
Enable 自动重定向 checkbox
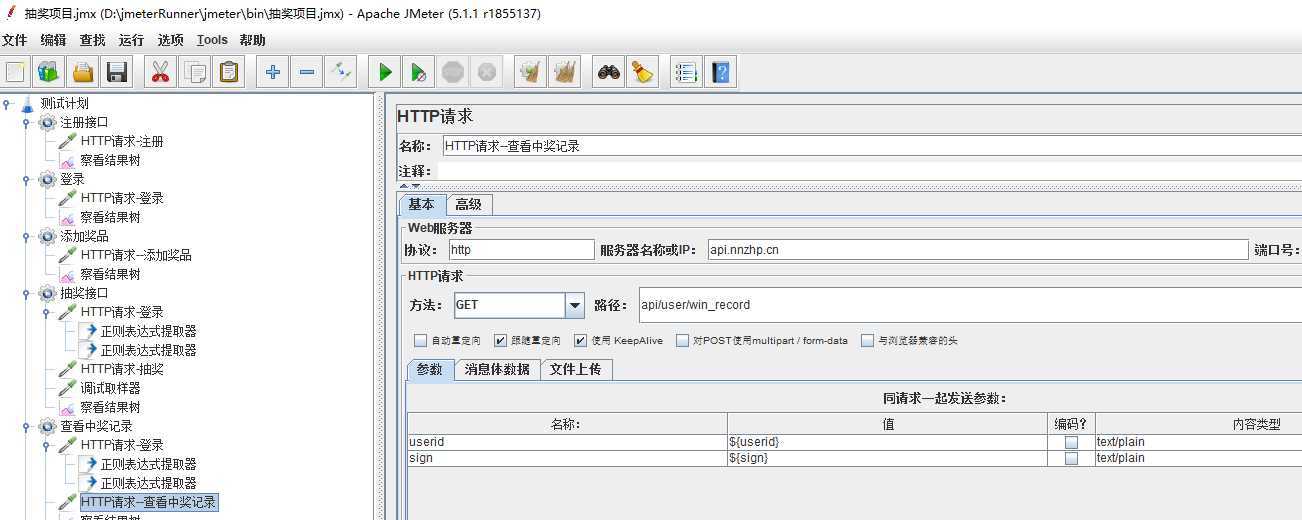(420, 340)
